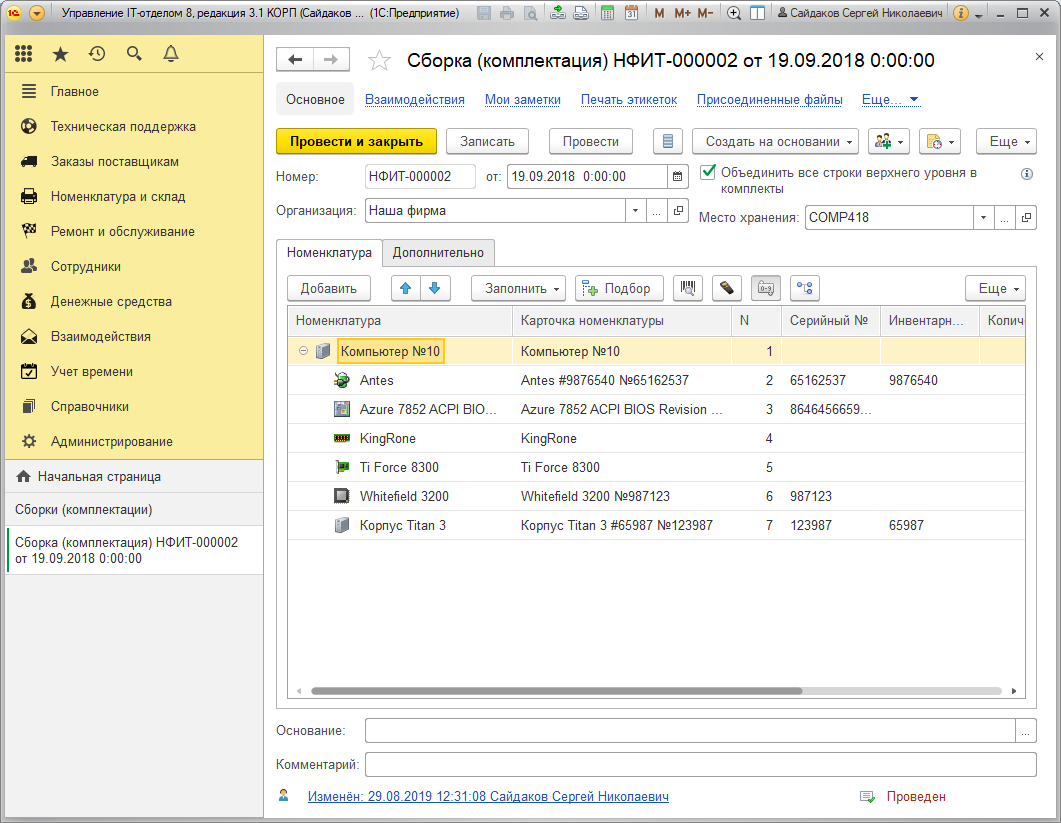
Task: Open the yellow info icon in title bar
Action: tap(960, 13)
